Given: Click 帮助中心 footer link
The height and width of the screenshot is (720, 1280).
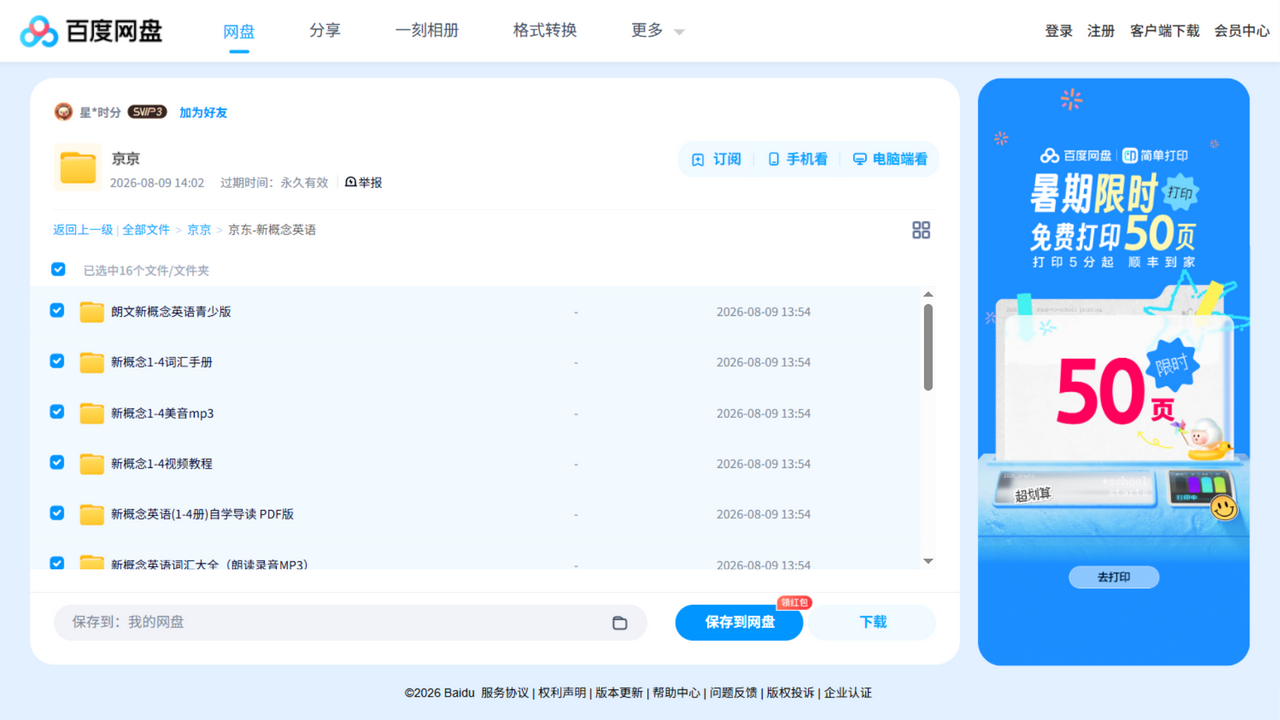Looking at the screenshot, I should [x=677, y=693].
